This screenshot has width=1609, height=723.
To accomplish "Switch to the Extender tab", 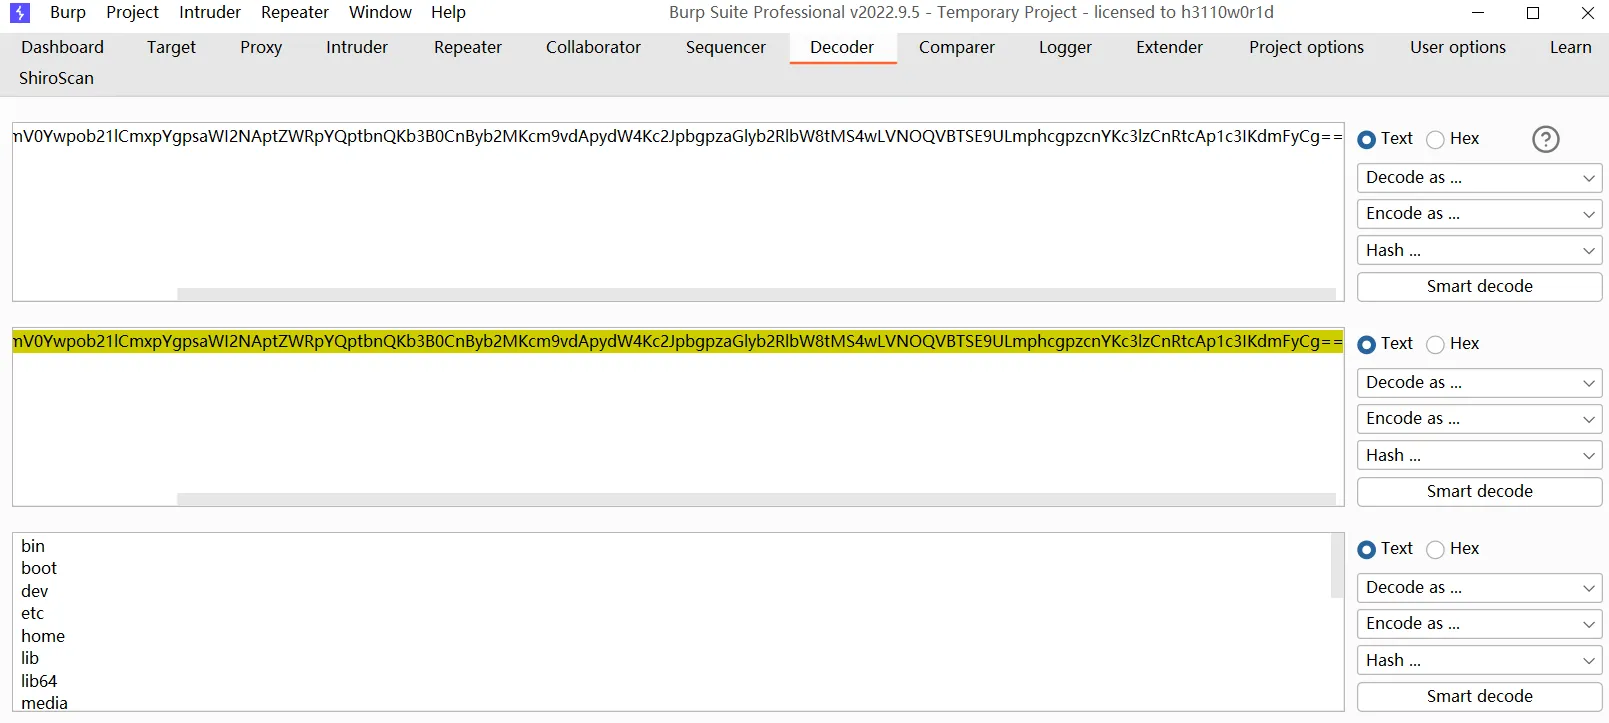I will pyautogui.click(x=1169, y=47).
